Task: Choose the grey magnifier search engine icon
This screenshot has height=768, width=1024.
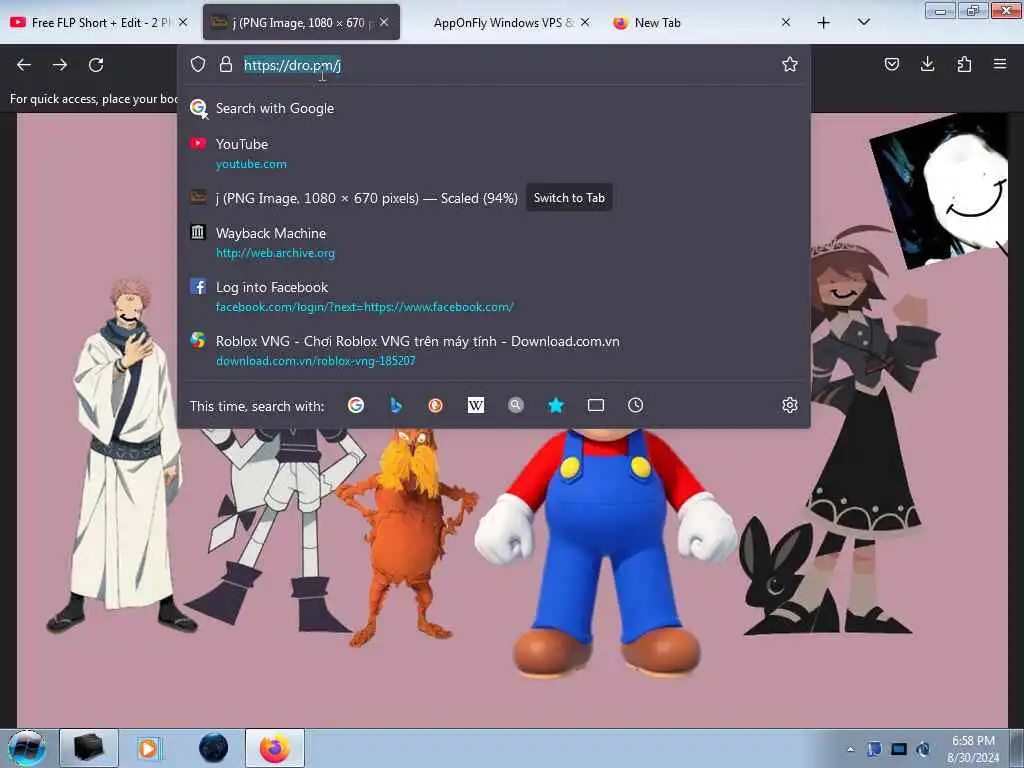Action: tap(516, 406)
